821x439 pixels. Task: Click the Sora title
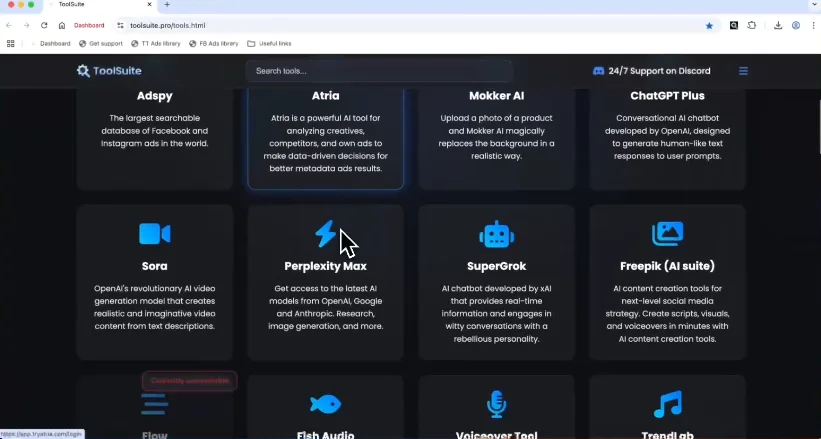pos(154,266)
